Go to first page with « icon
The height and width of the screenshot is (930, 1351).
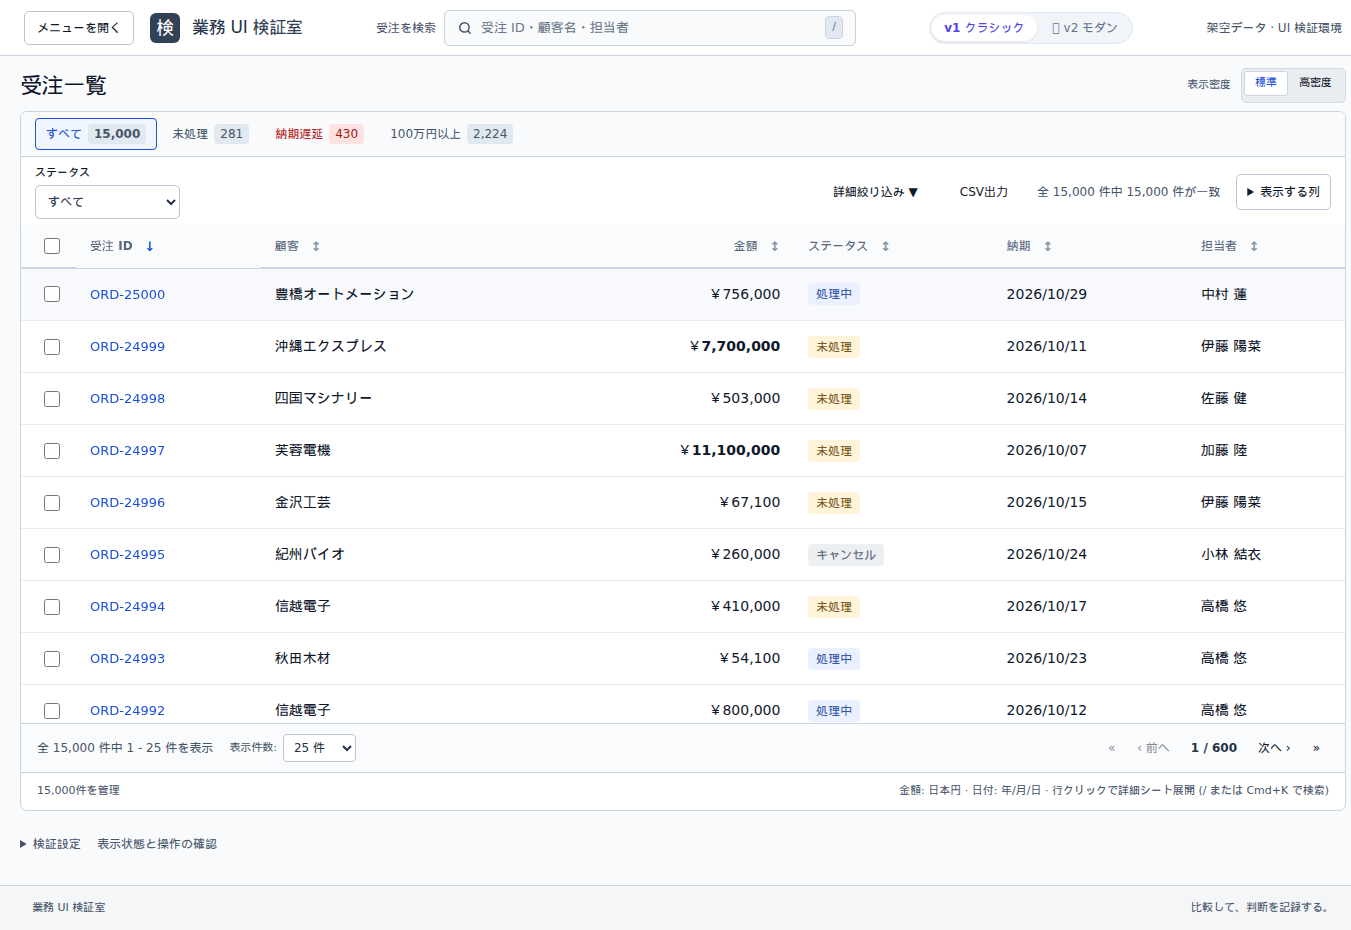point(1111,748)
